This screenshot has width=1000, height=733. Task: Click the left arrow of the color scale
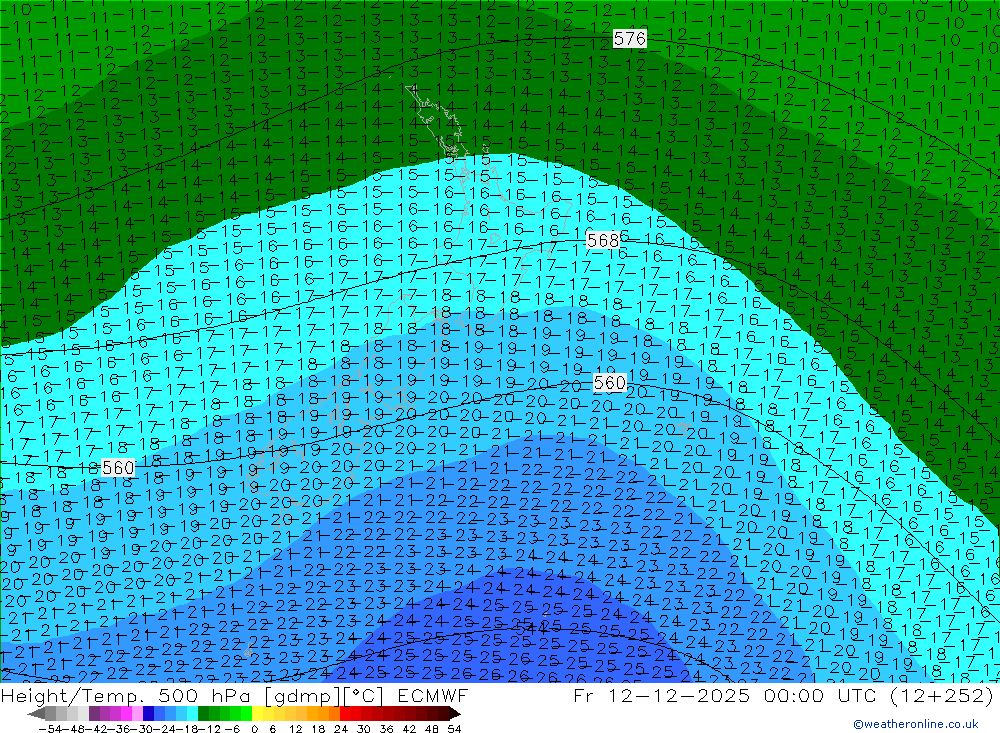coord(35,714)
